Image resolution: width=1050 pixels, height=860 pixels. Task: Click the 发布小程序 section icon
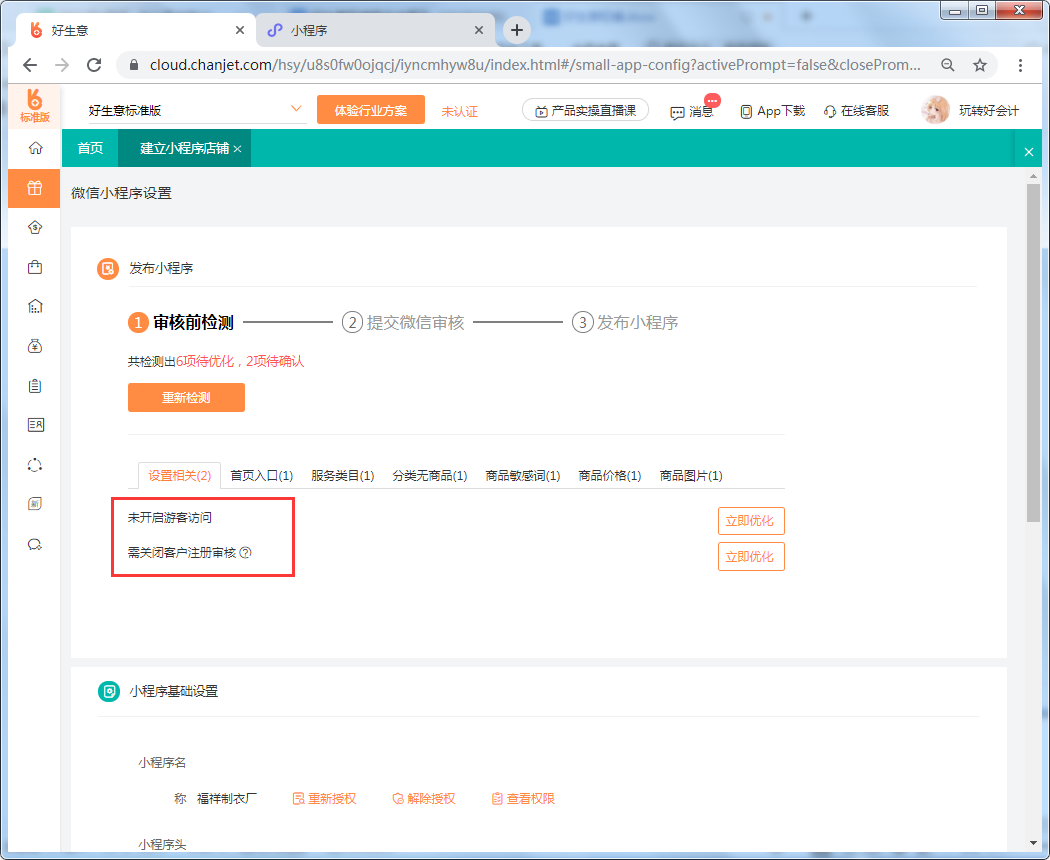(x=108, y=269)
